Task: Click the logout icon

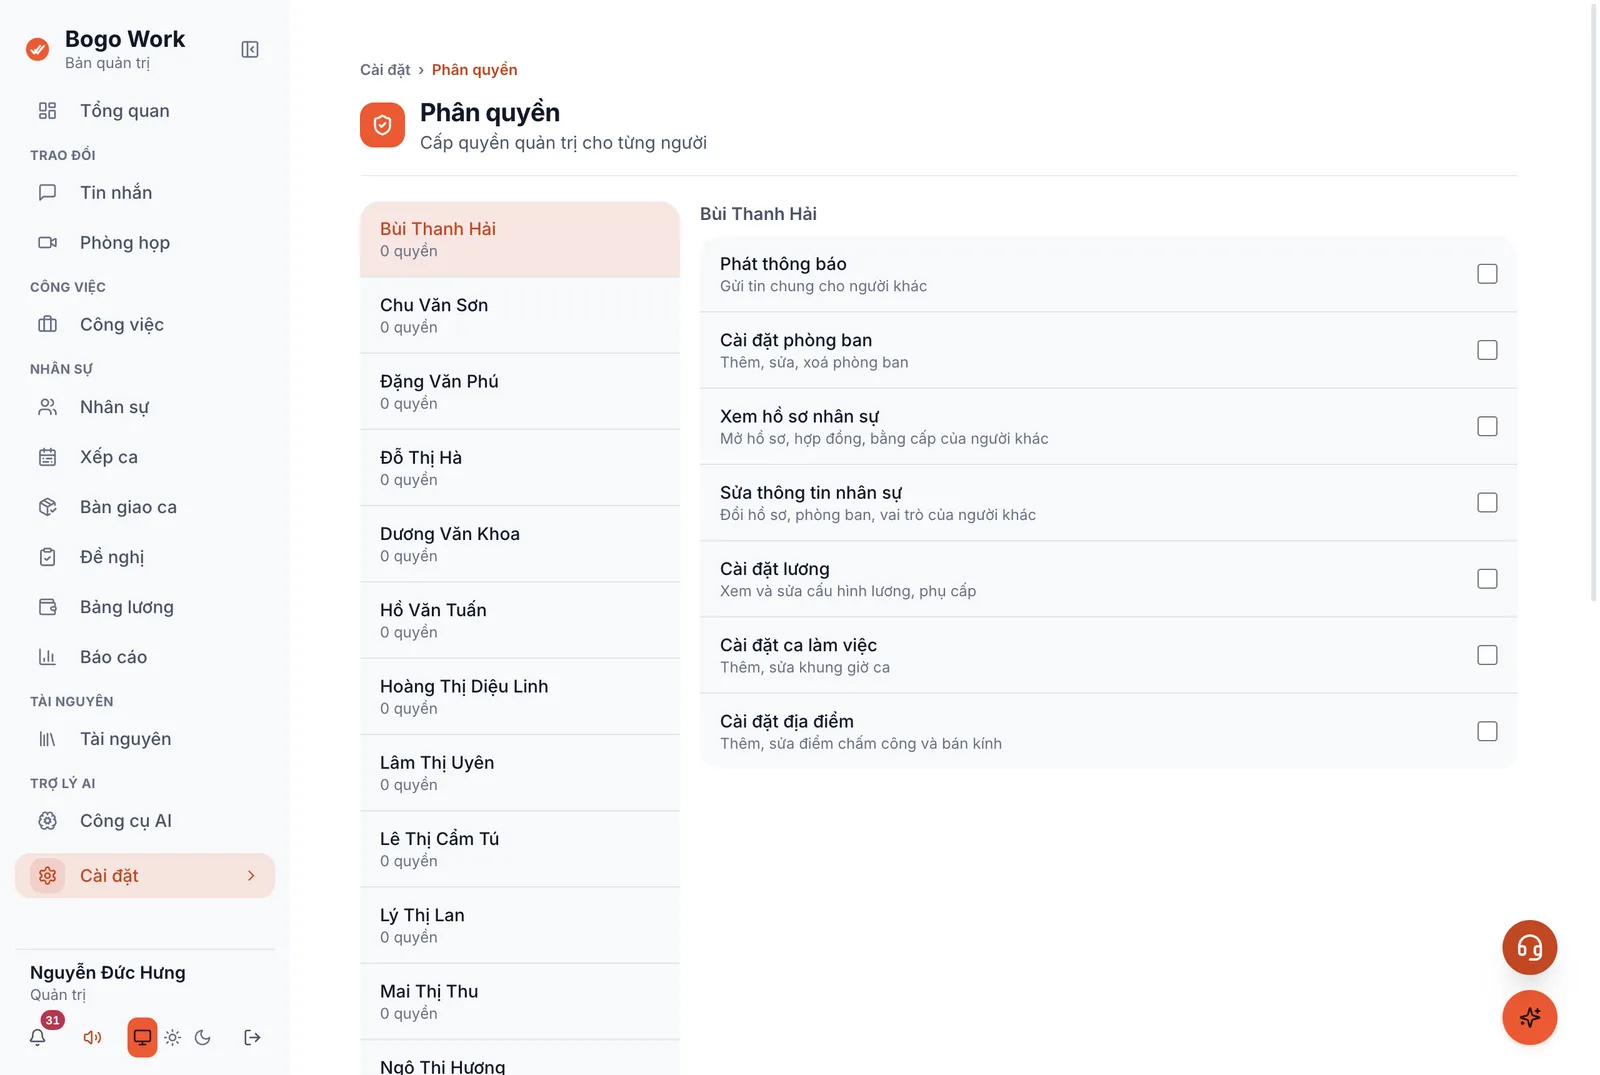Action: point(252,1037)
